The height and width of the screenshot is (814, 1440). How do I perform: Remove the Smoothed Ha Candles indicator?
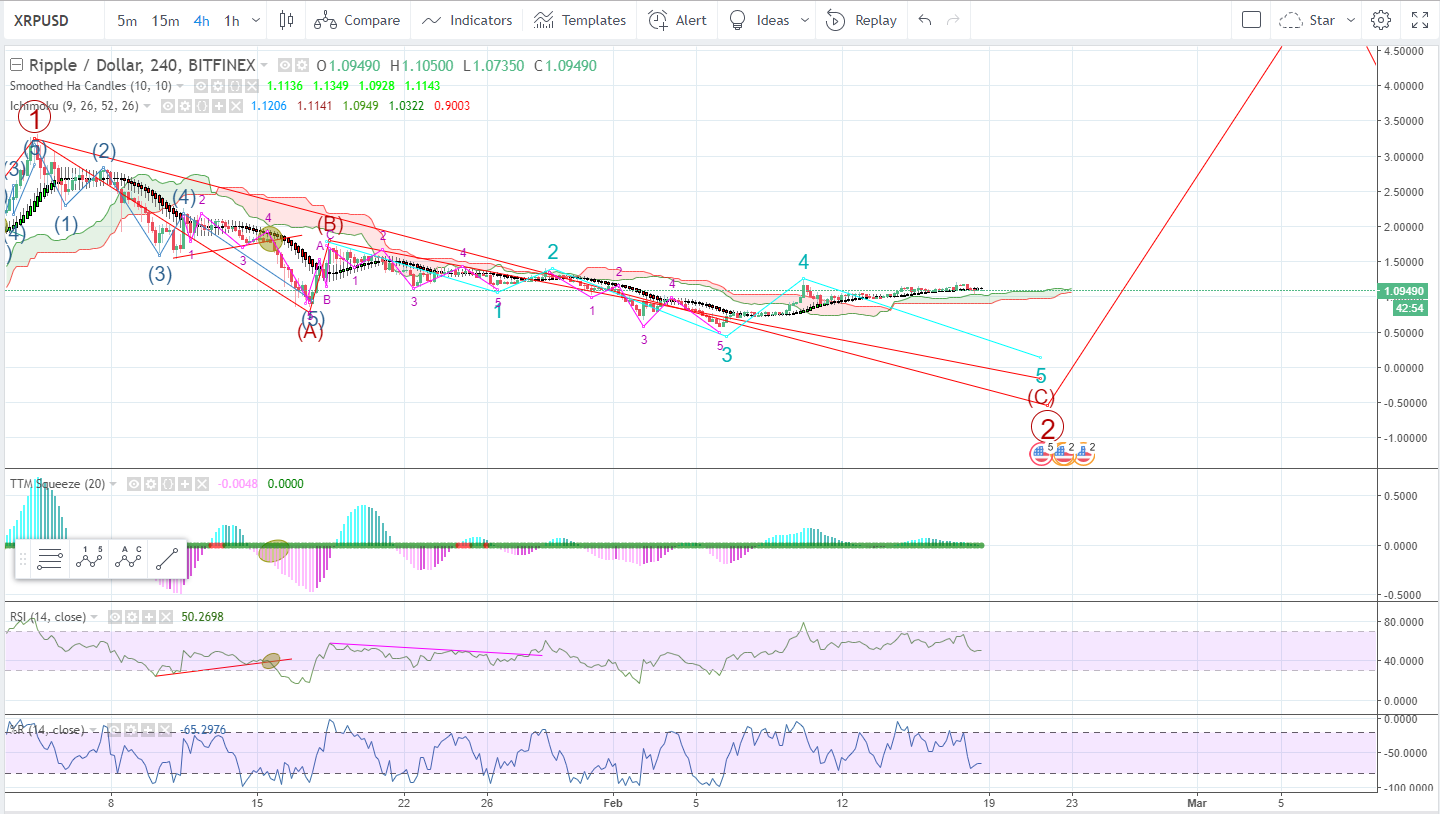(x=252, y=86)
